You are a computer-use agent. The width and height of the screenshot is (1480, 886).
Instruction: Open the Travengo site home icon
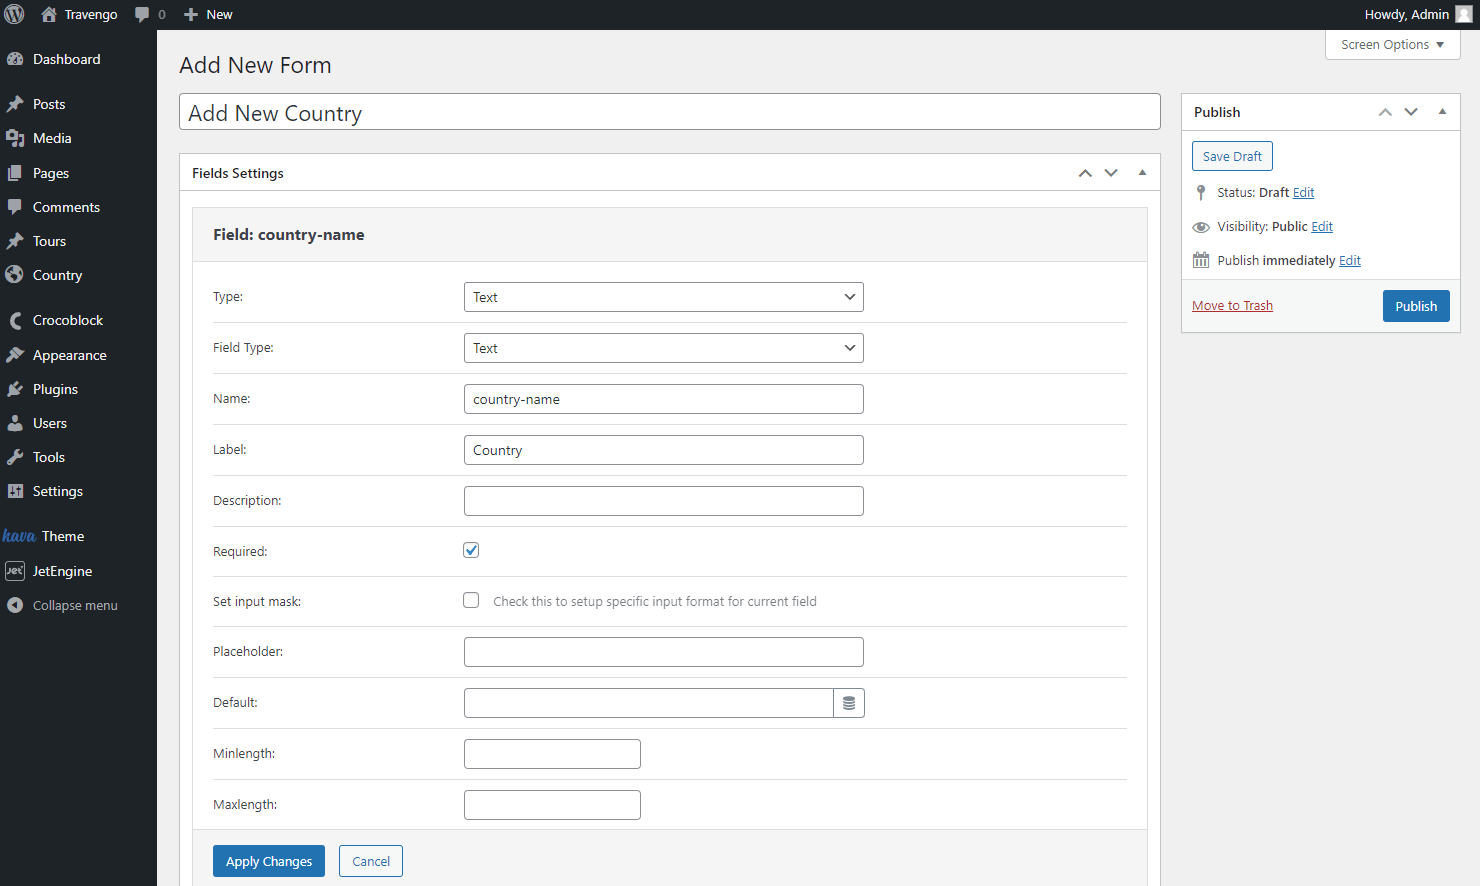coord(48,14)
